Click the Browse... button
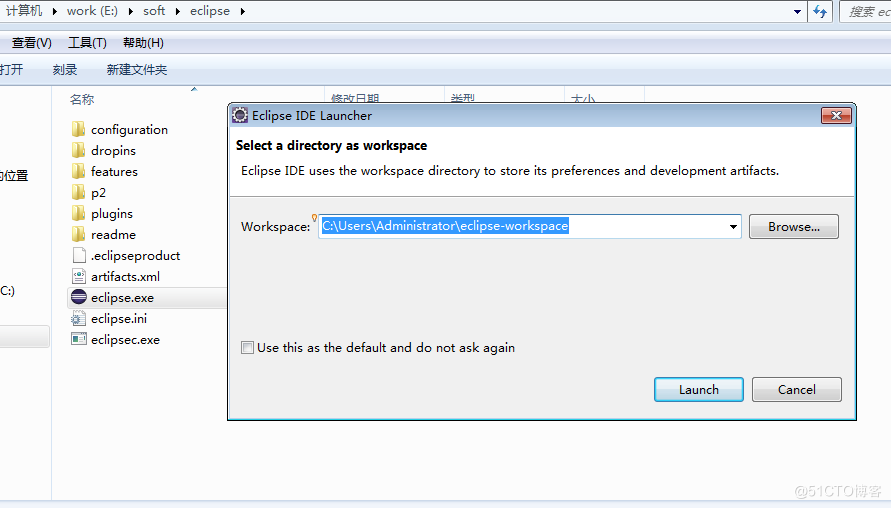 pyautogui.click(x=793, y=227)
